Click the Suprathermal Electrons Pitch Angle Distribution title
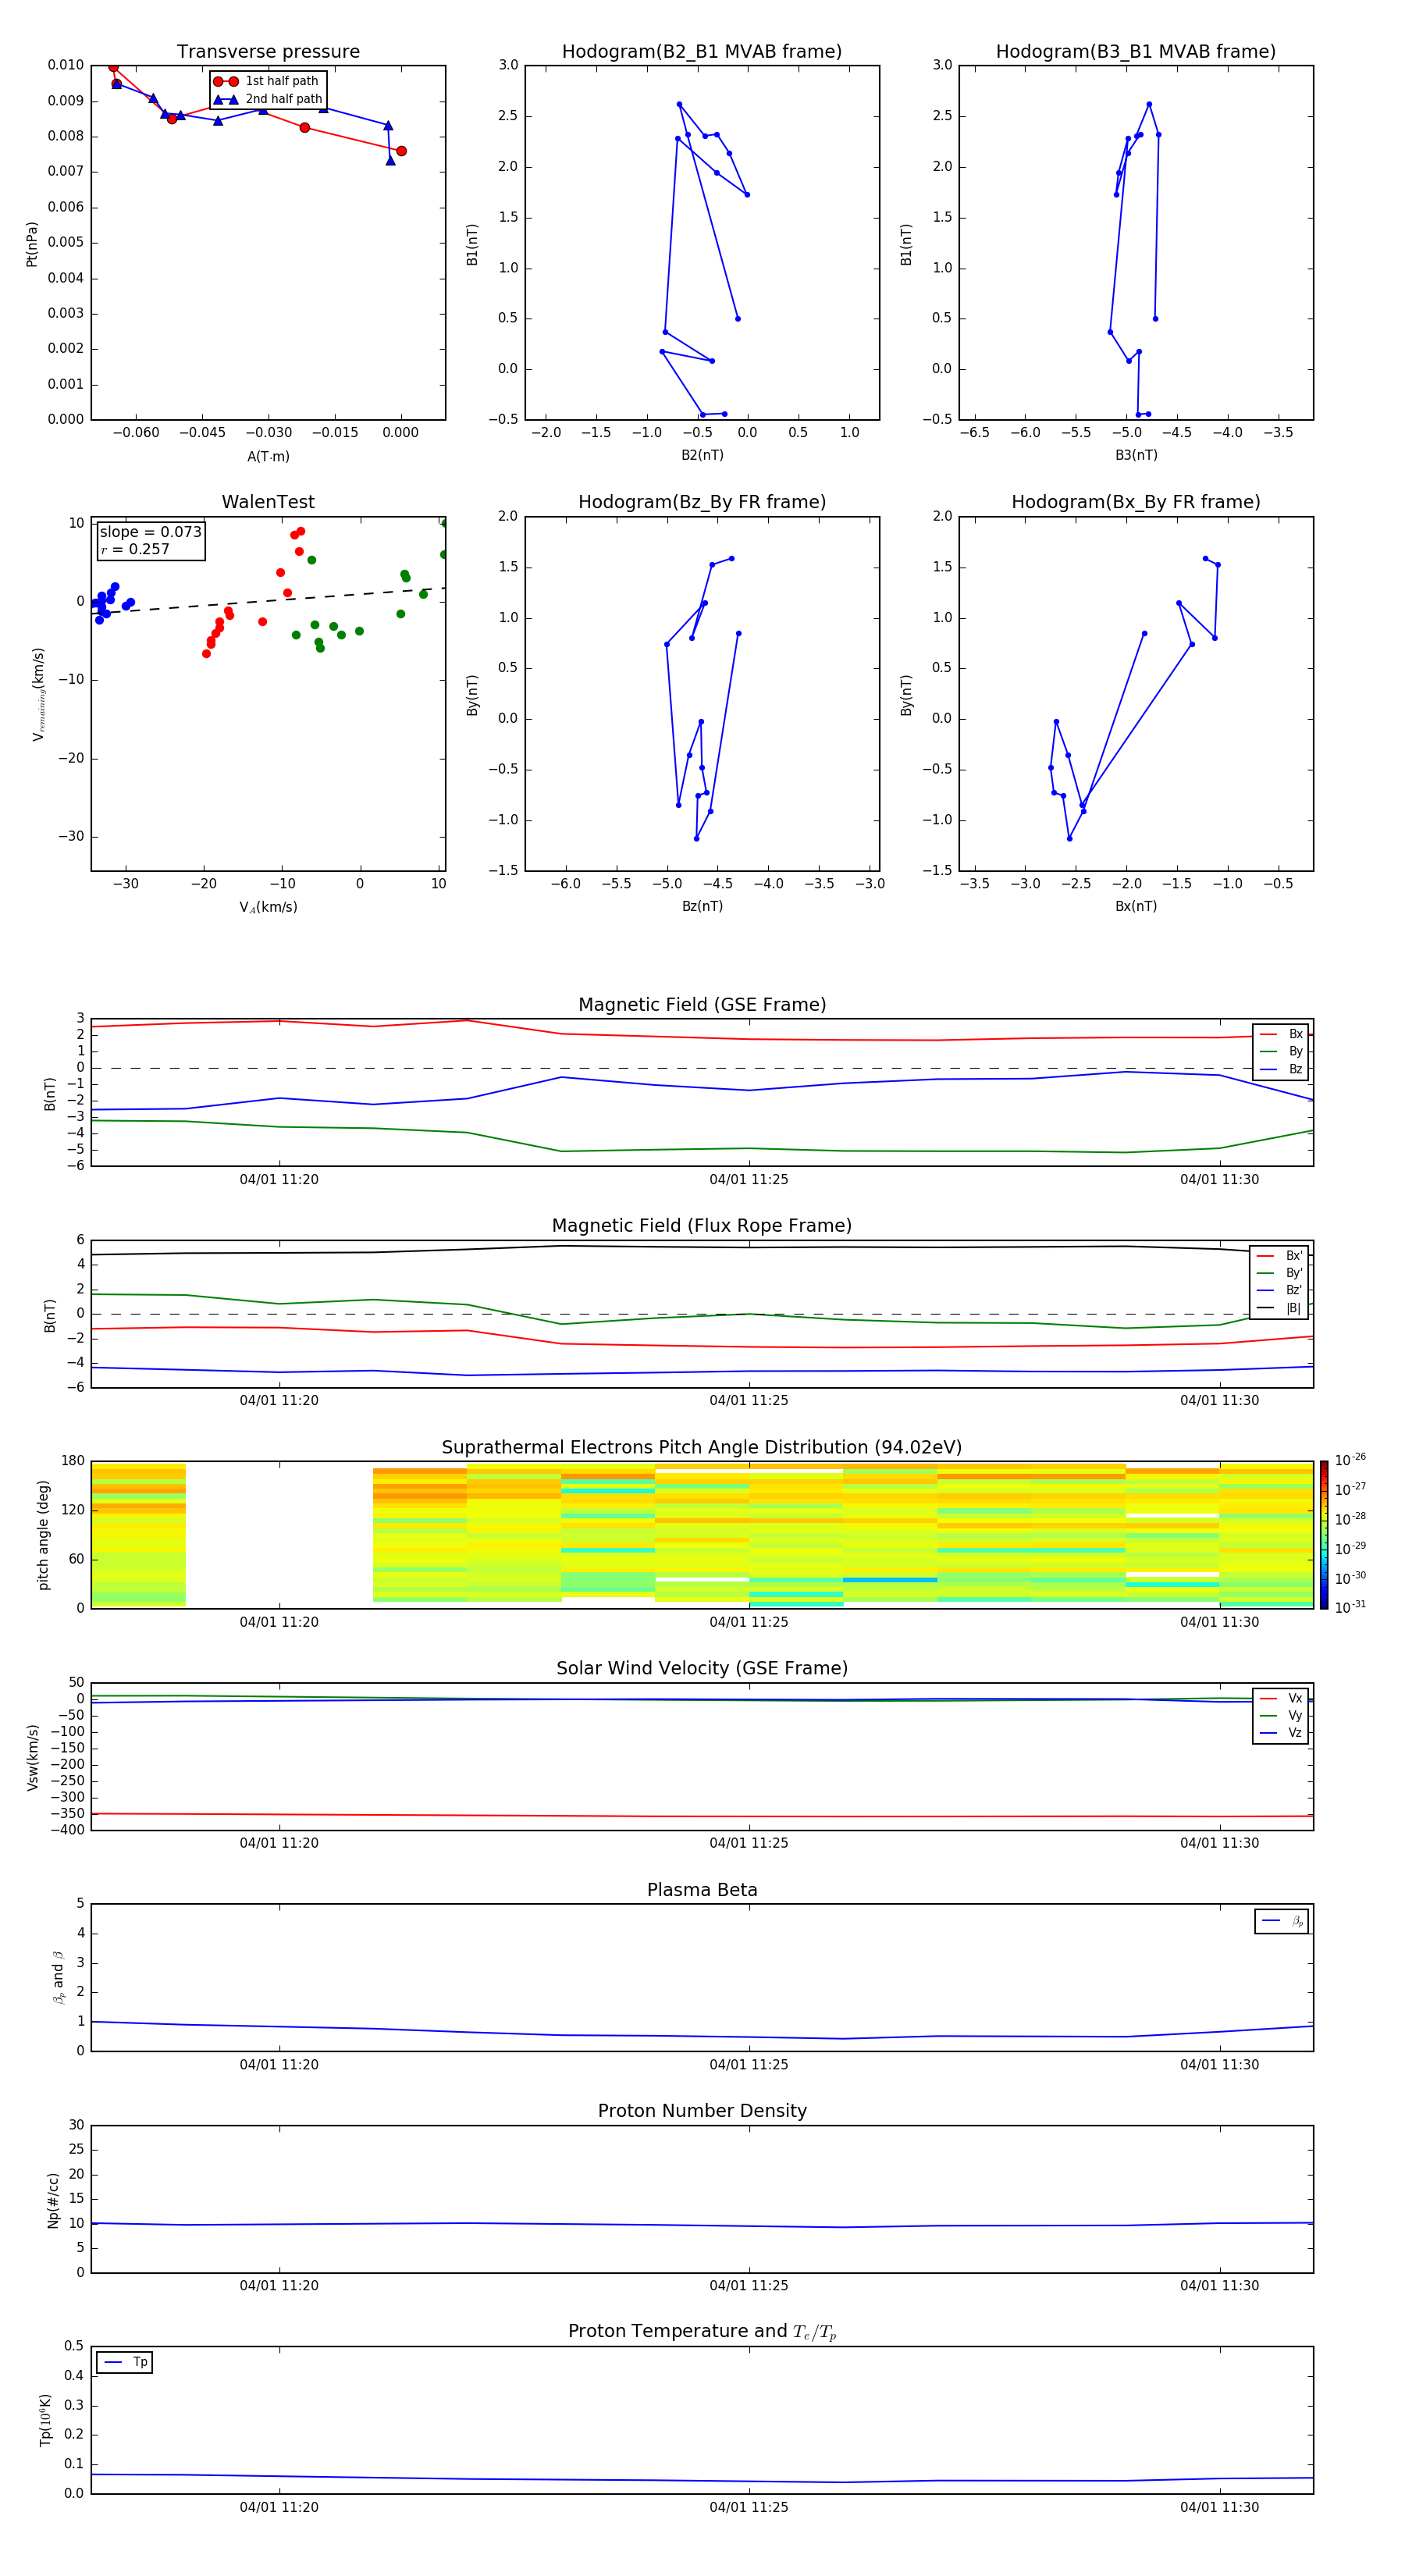The height and width of the screenshot is (2576, 1405). point(702,1447)
